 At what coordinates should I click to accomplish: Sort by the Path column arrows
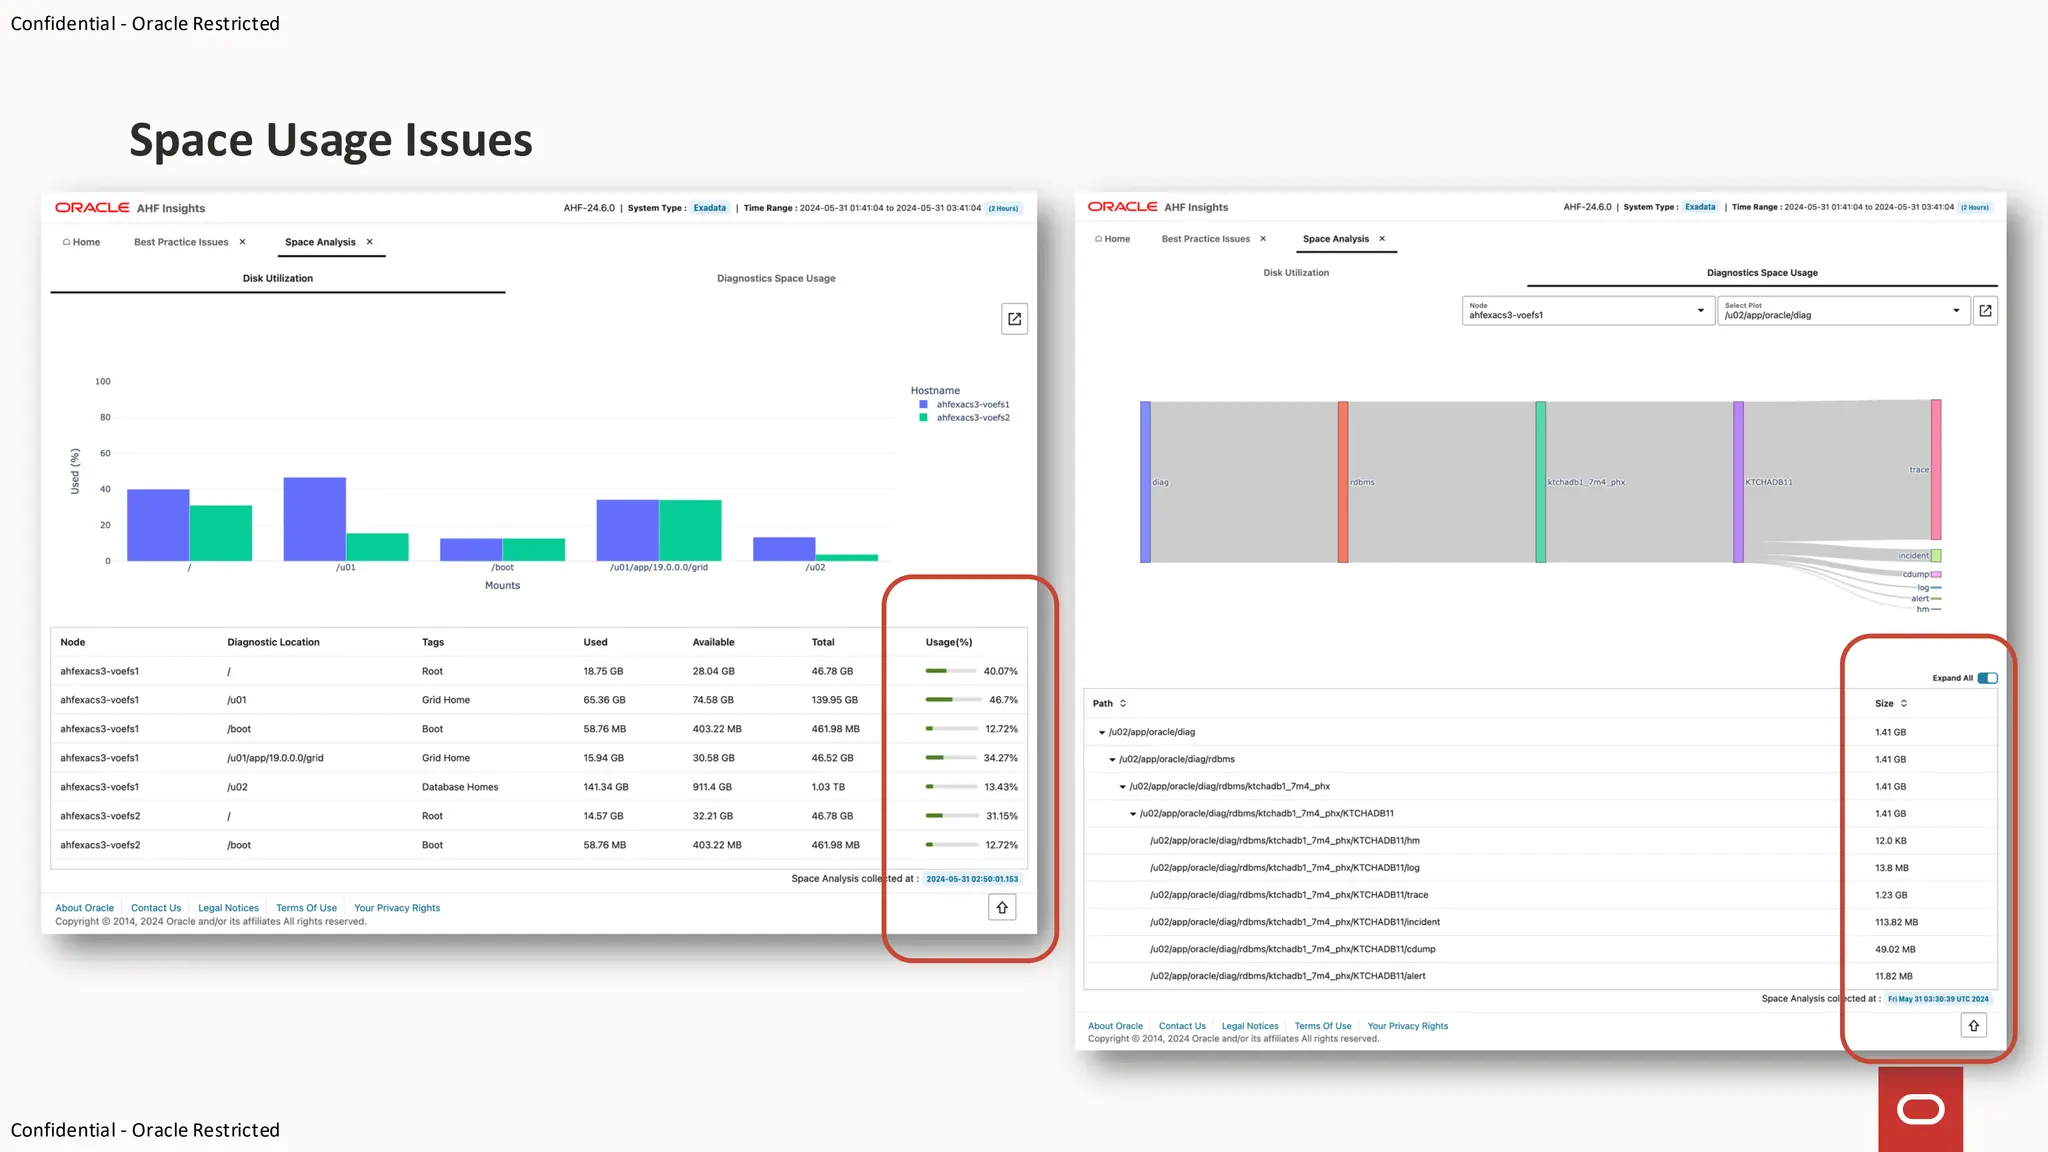coord(1123,704)
